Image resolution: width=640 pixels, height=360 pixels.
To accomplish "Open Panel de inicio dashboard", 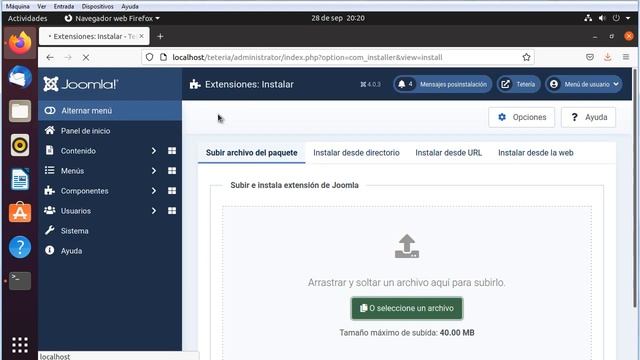I will pyautogui.click(x=85, y=131).
